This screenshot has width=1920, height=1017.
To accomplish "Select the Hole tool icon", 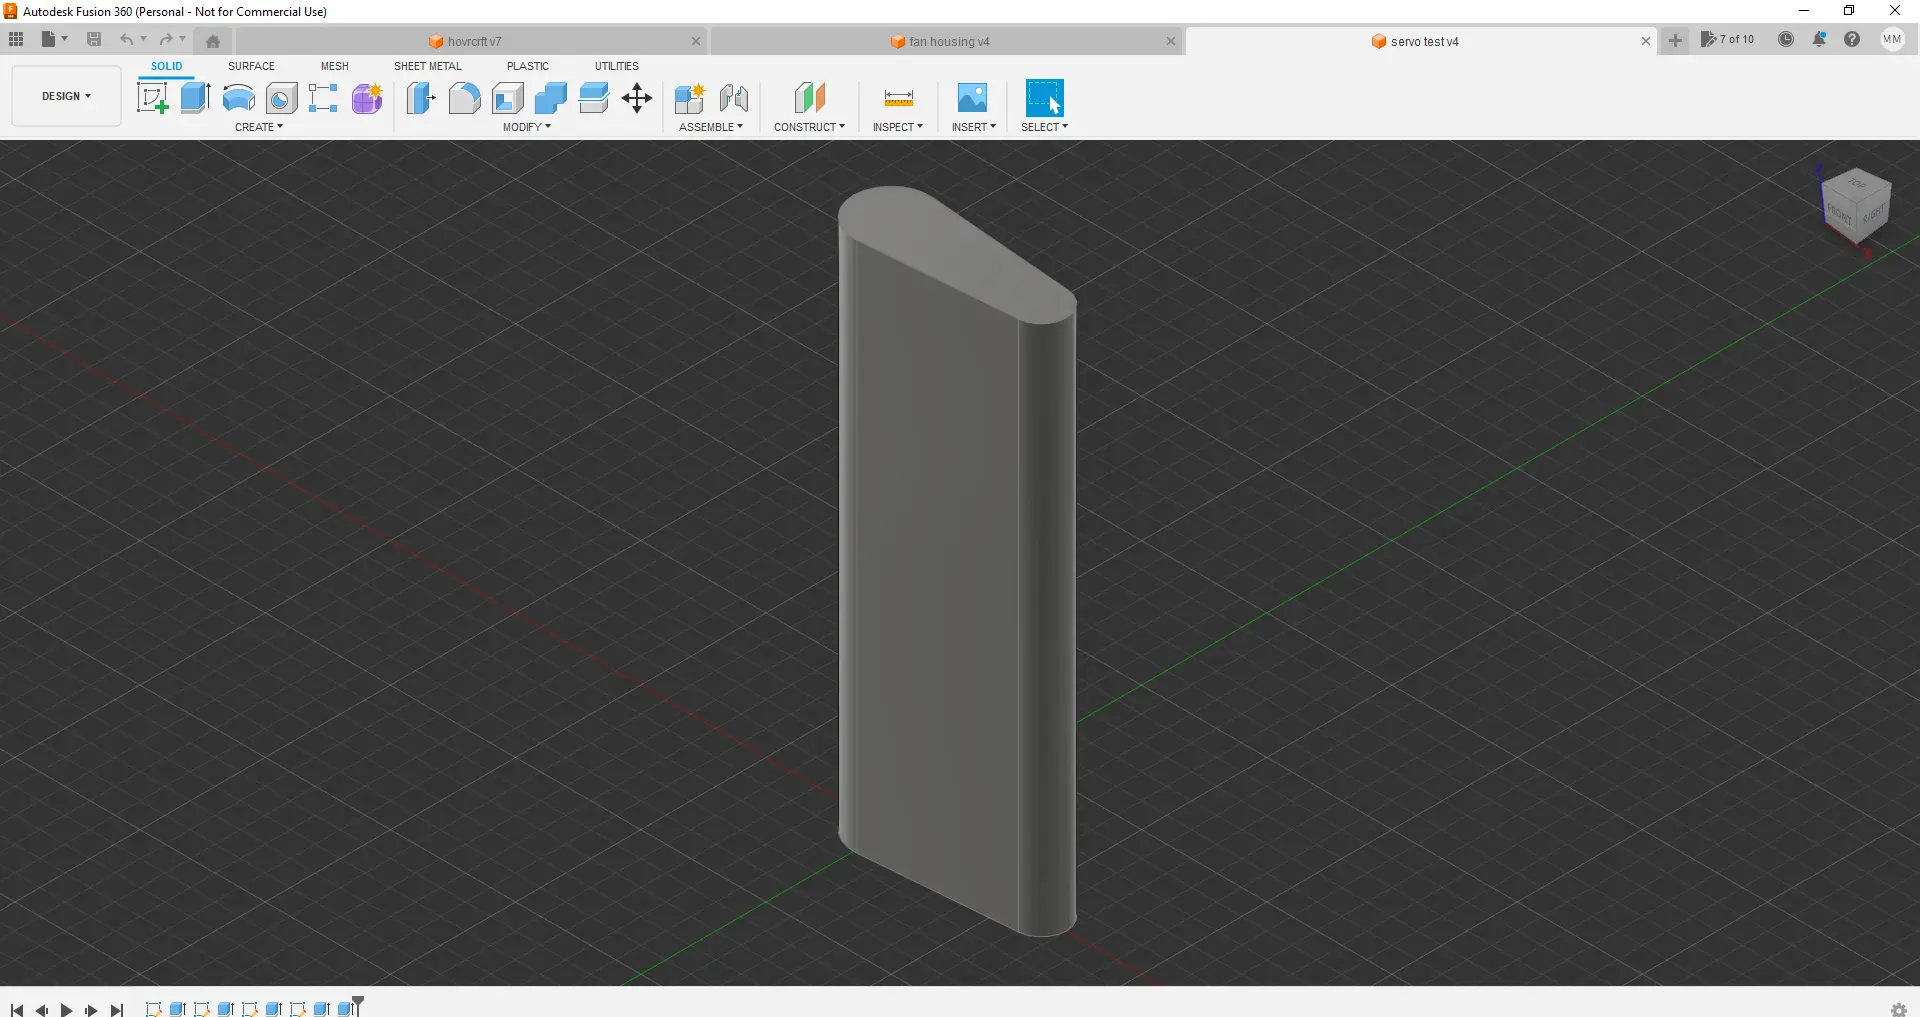I will click(281, 98).
